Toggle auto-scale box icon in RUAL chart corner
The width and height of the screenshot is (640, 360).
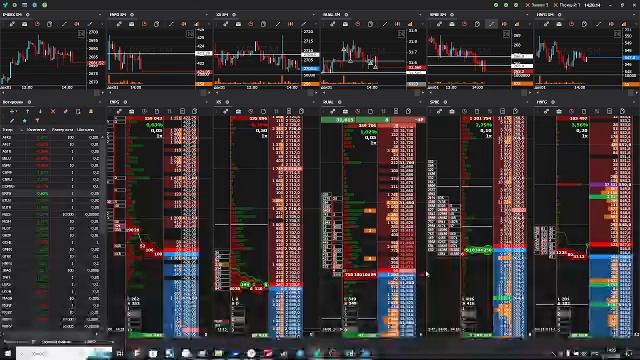401,34
